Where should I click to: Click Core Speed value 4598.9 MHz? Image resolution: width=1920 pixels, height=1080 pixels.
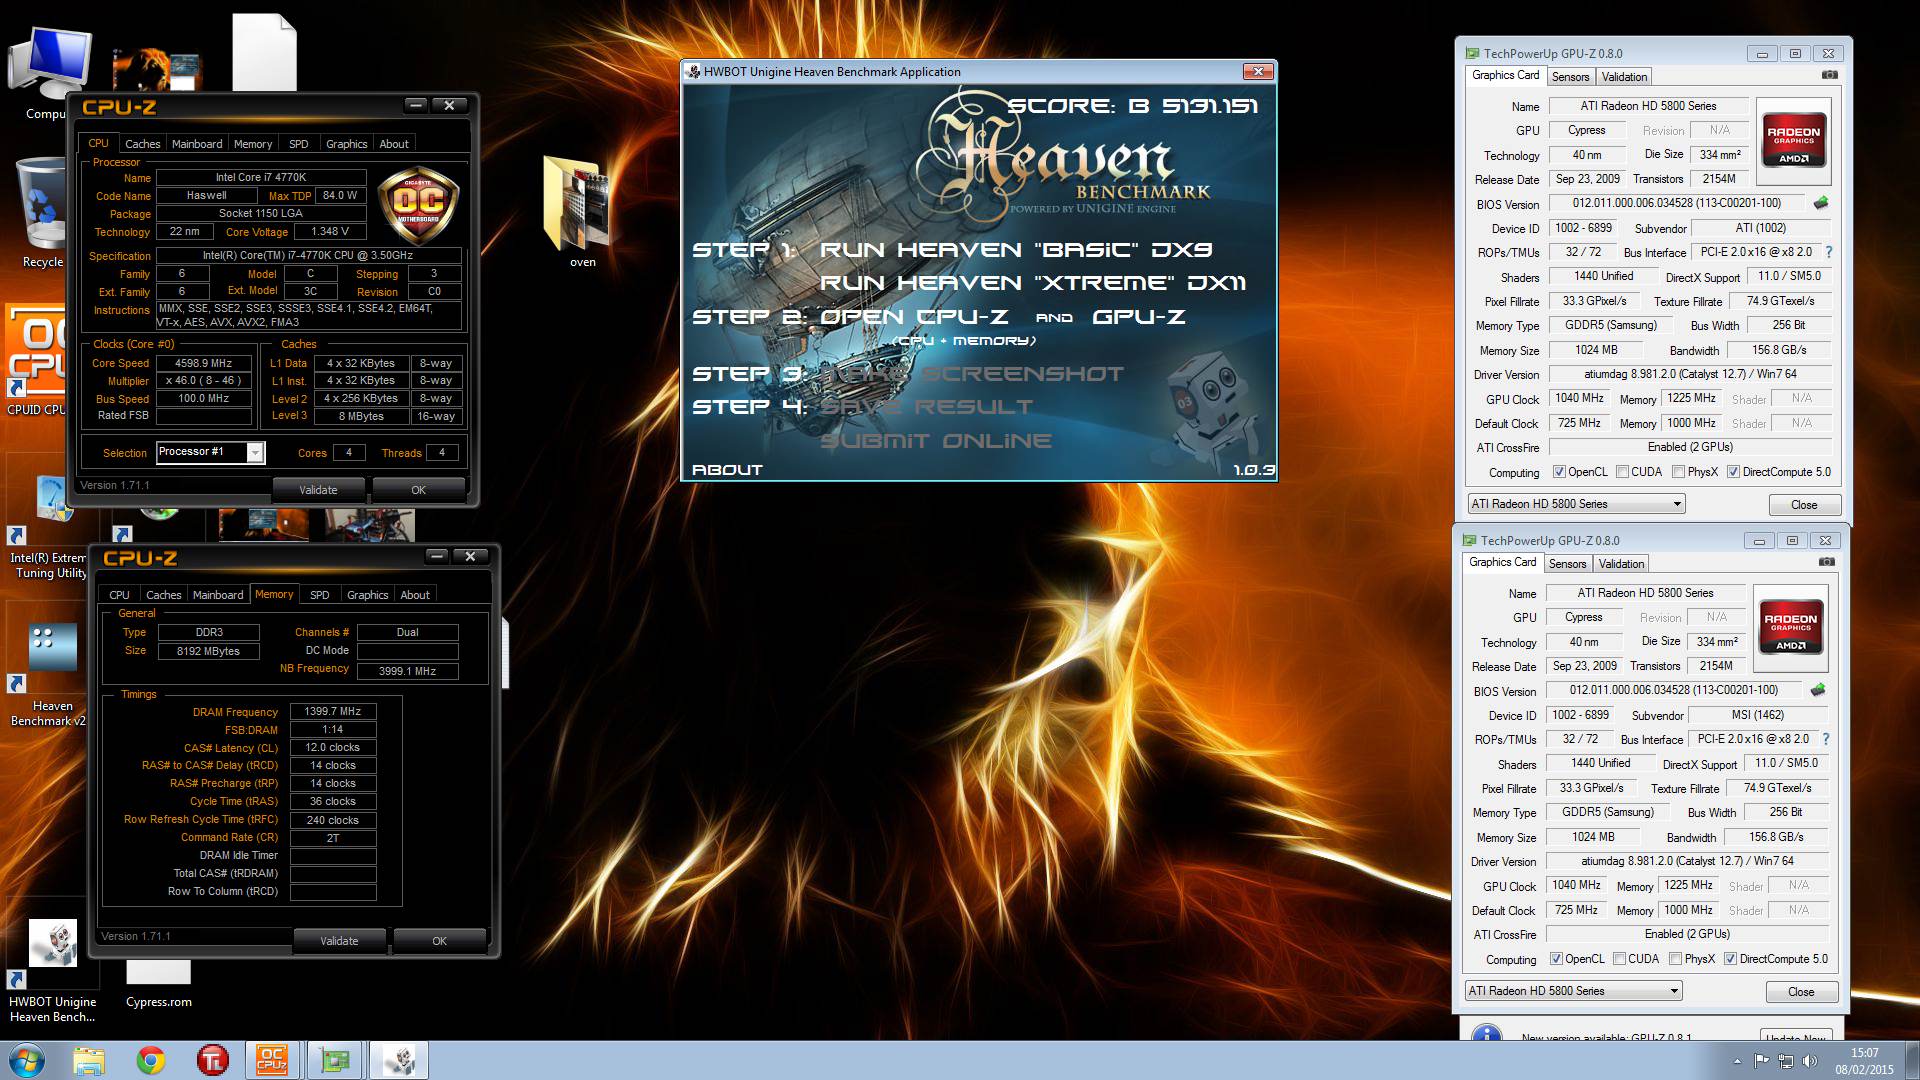(x=204, y=363)
